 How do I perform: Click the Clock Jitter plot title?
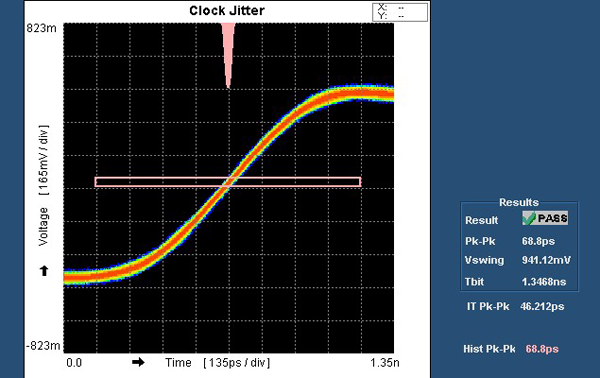[227, 10]
